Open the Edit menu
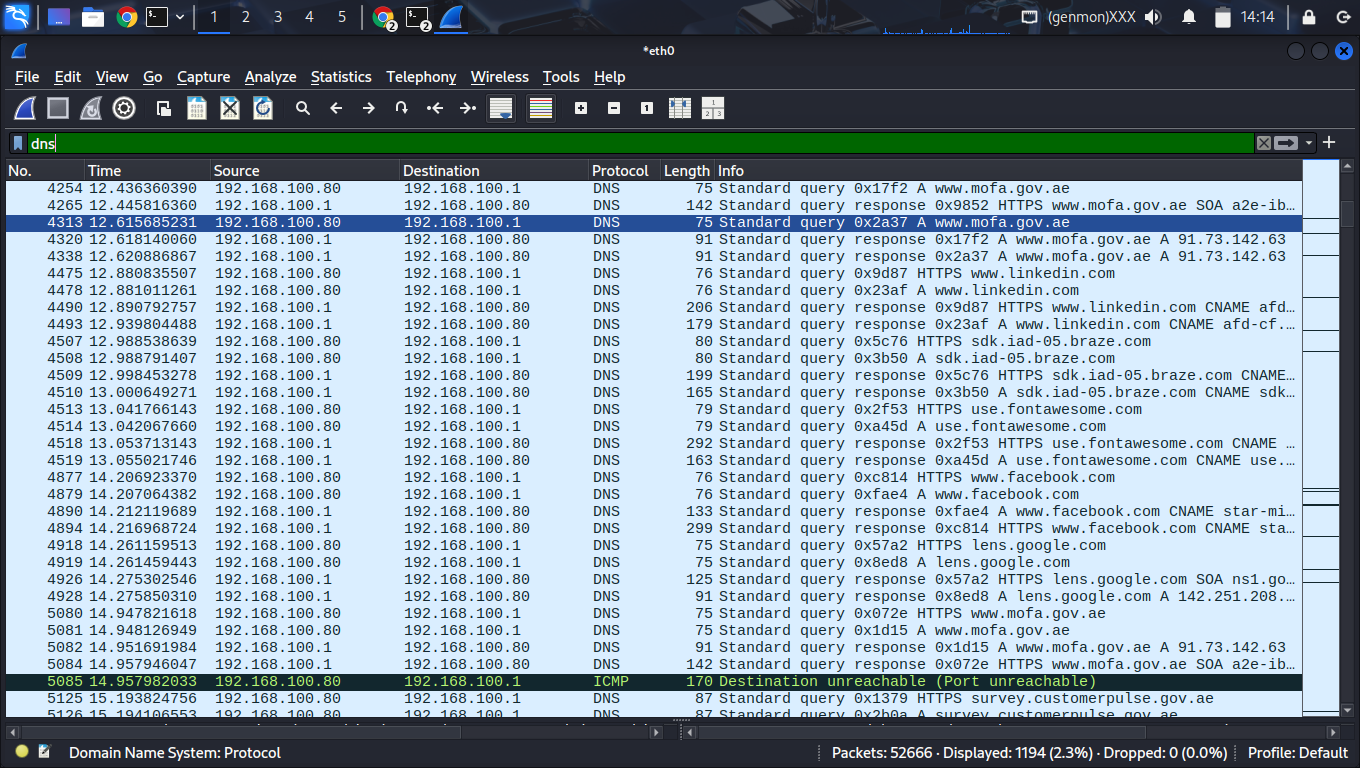 pos(68,77)
